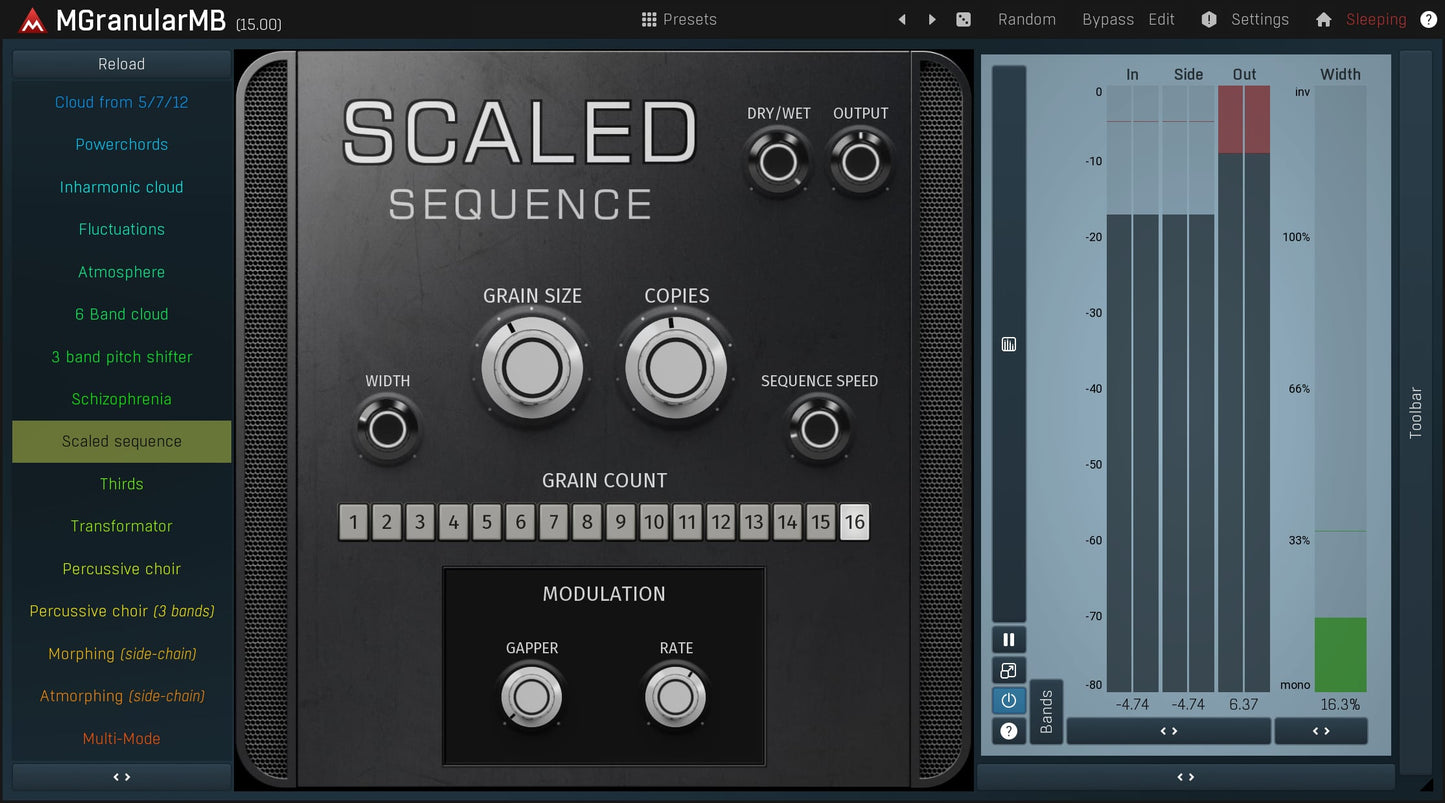Open the Presets browser
1445x803 pixels.
click(679, 19)
